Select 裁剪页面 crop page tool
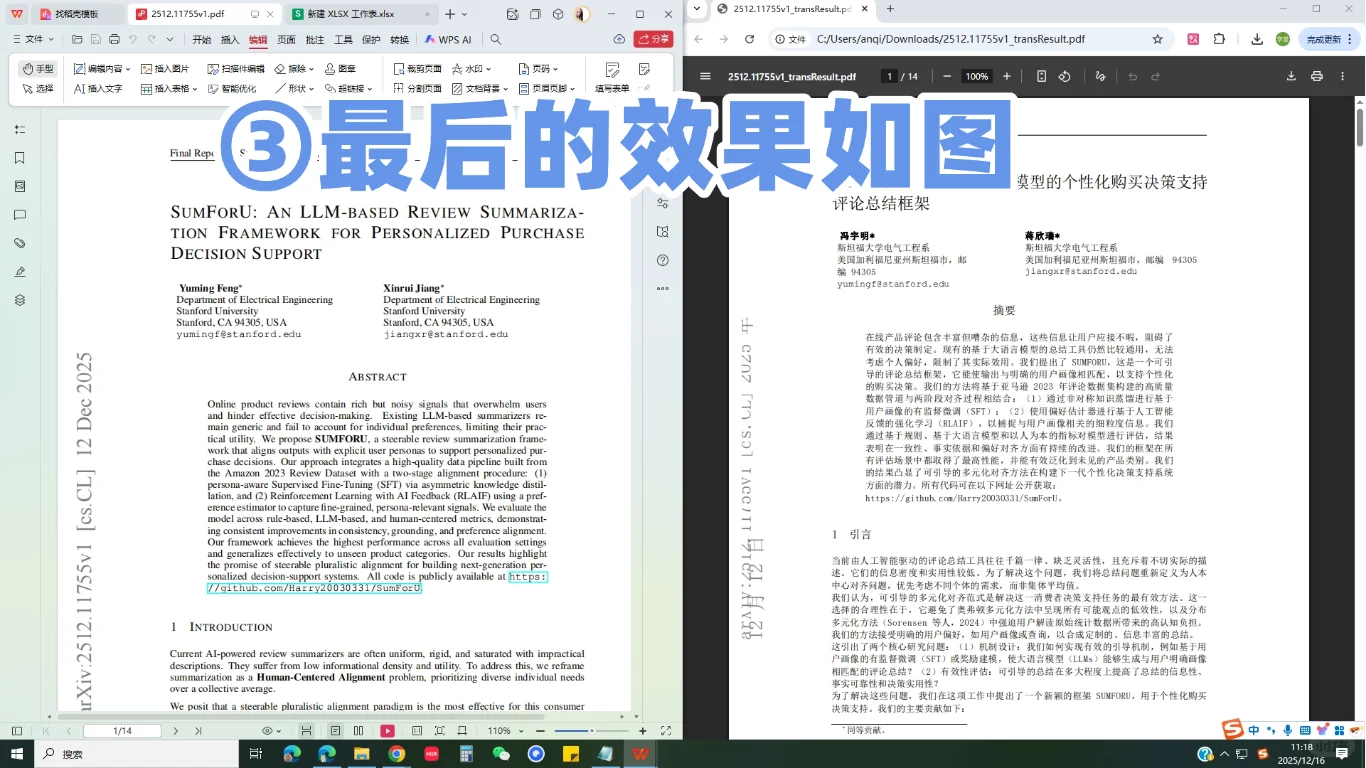 tap(426, 70)
